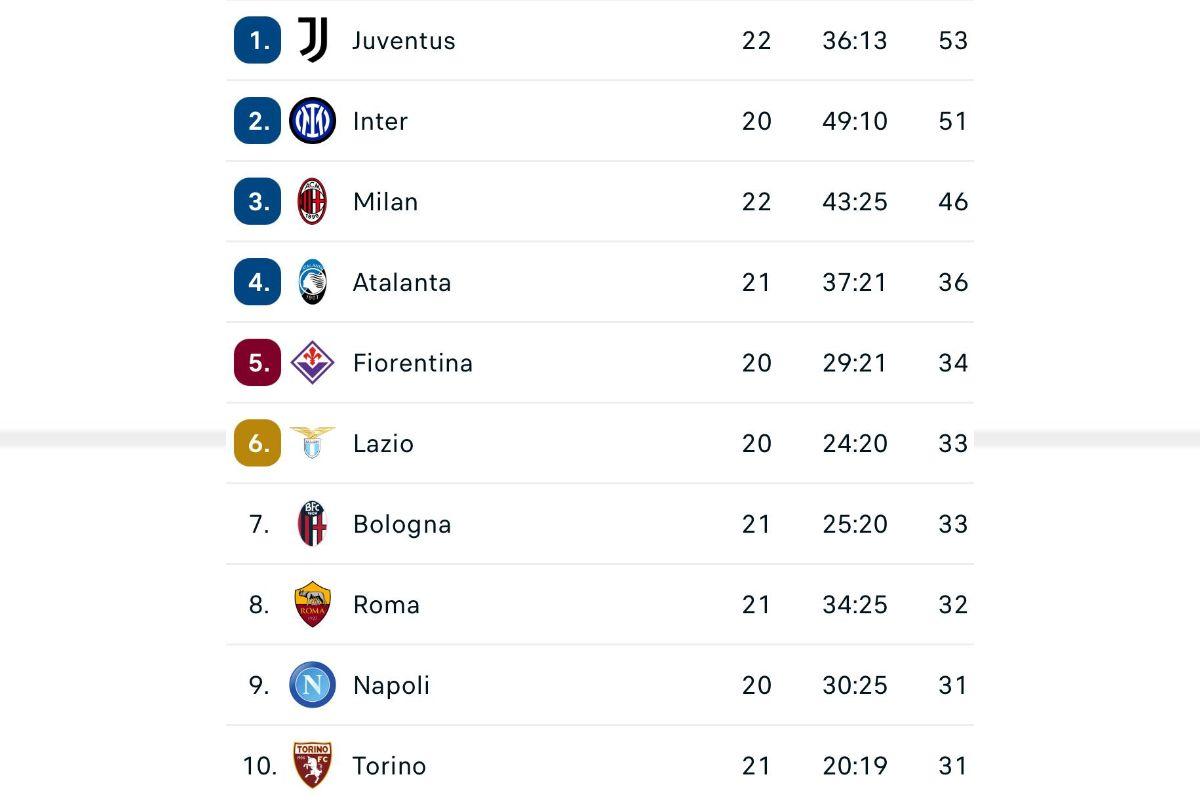Click the Roma club crest
1200x800 pixels.
click(312, 604)
